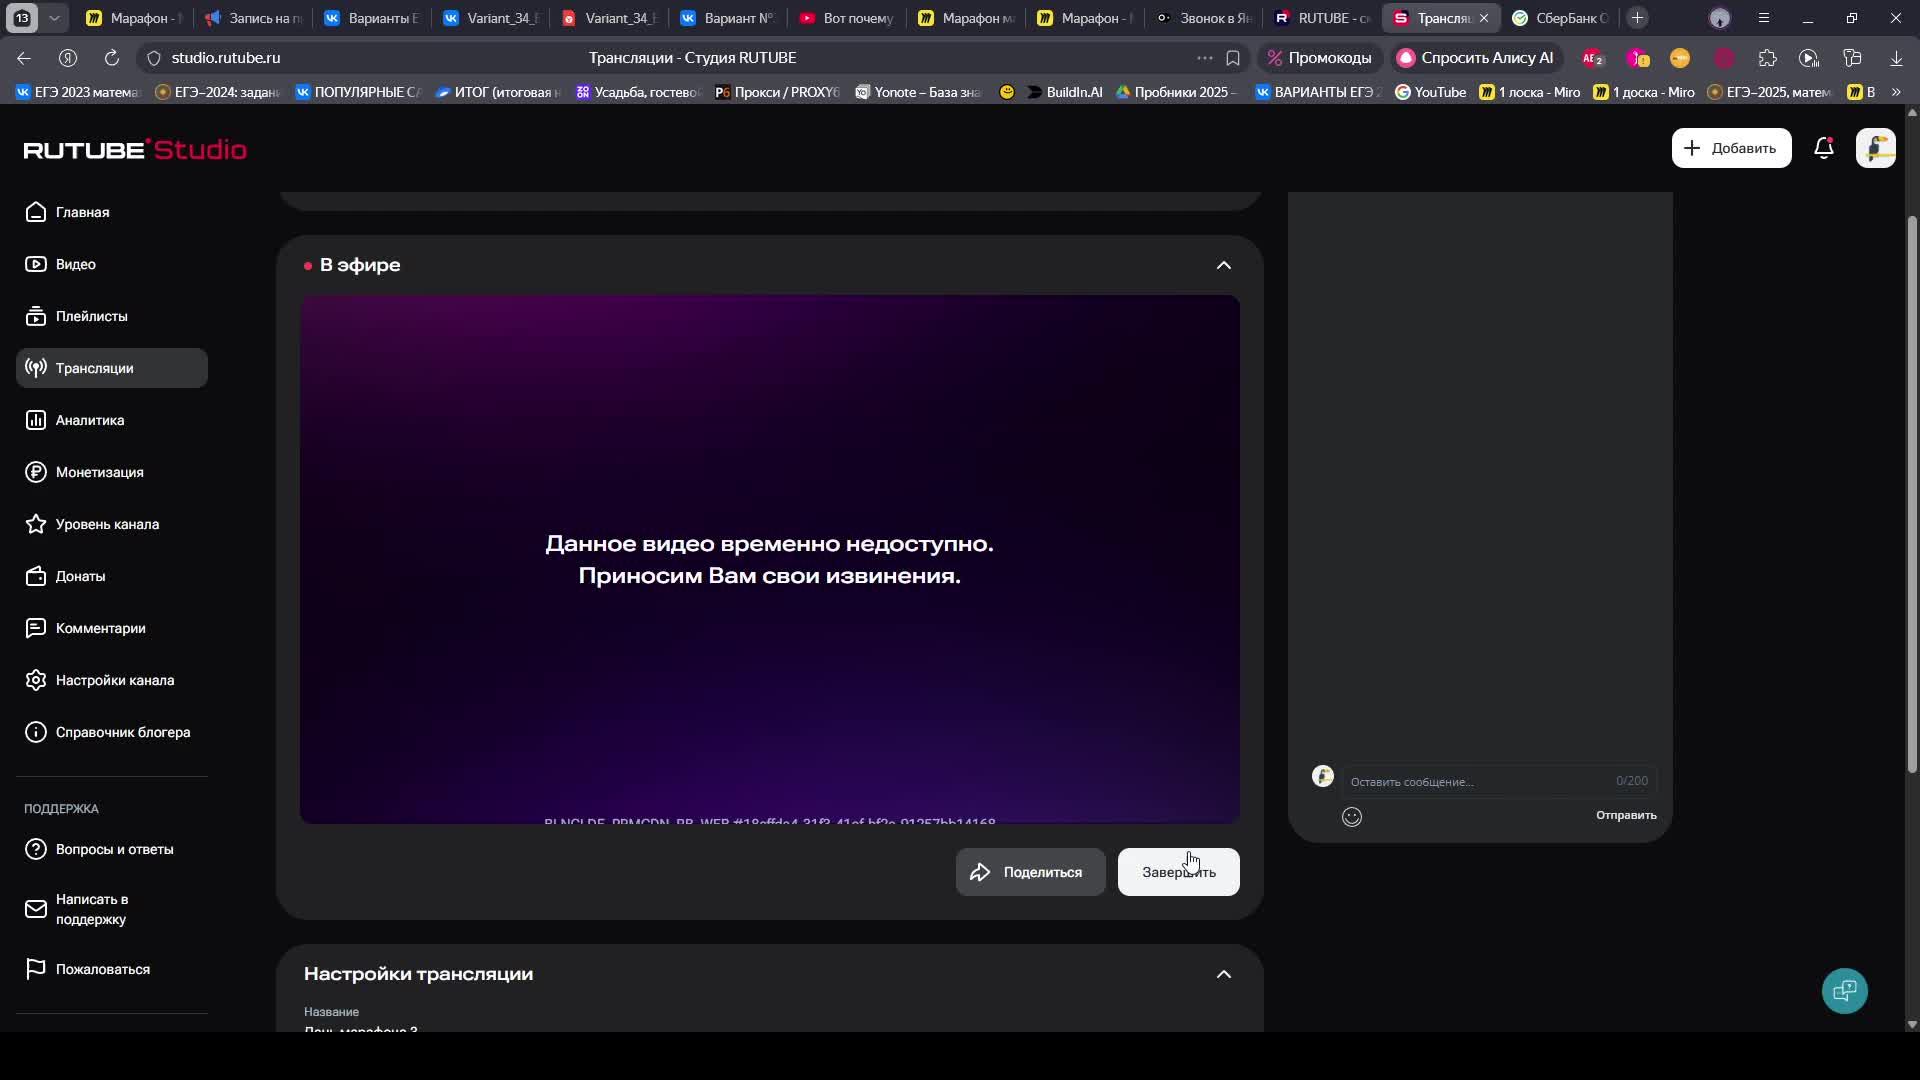1920x1080 pixels.
Task: Open a new browser tab
Action: pyautogui.click(x=1637, y=18)
